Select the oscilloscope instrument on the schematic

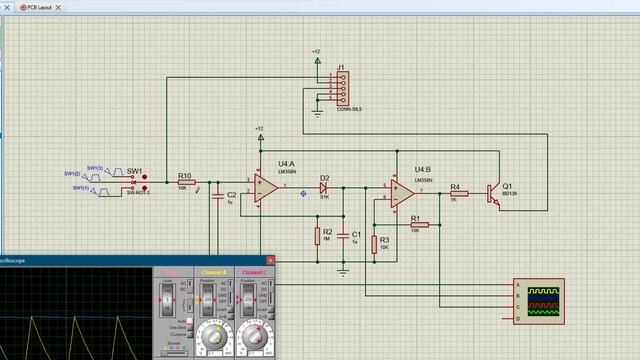pos(539,302)
